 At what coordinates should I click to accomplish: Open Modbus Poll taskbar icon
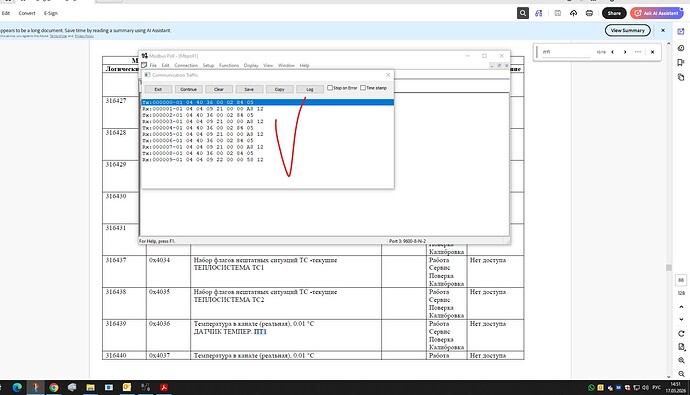145,387
